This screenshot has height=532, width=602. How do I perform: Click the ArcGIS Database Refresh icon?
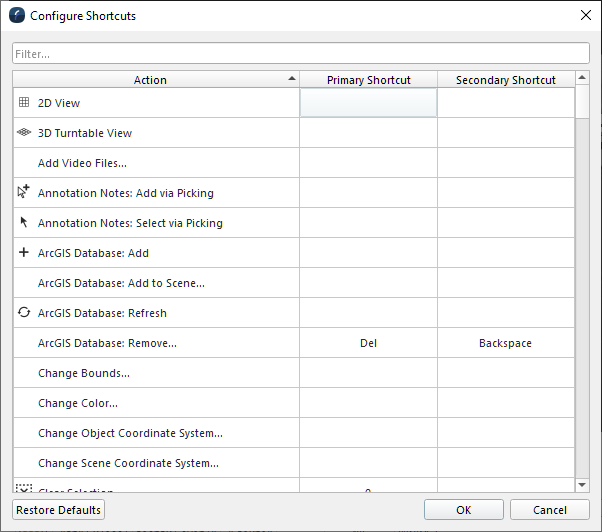24,312
